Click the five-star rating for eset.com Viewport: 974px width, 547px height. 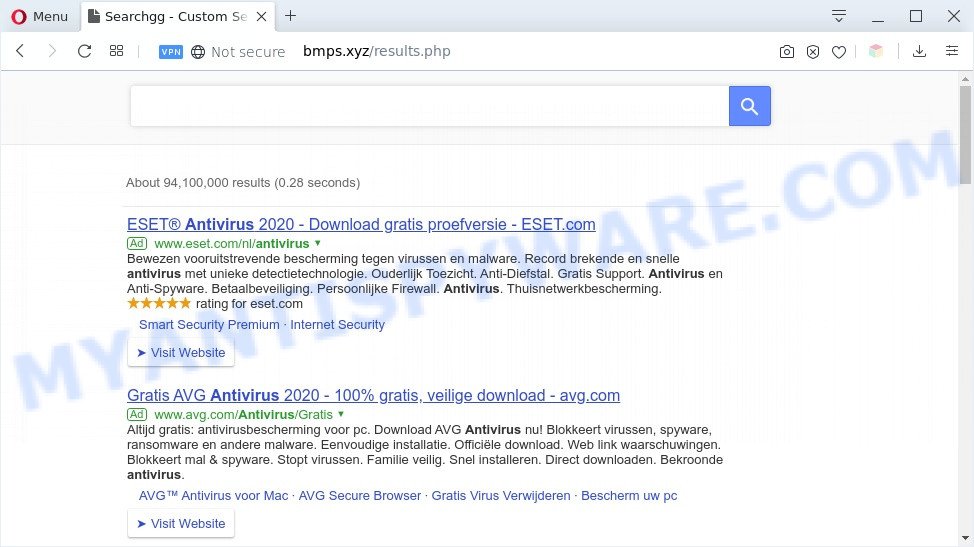(x=159, y=304)
